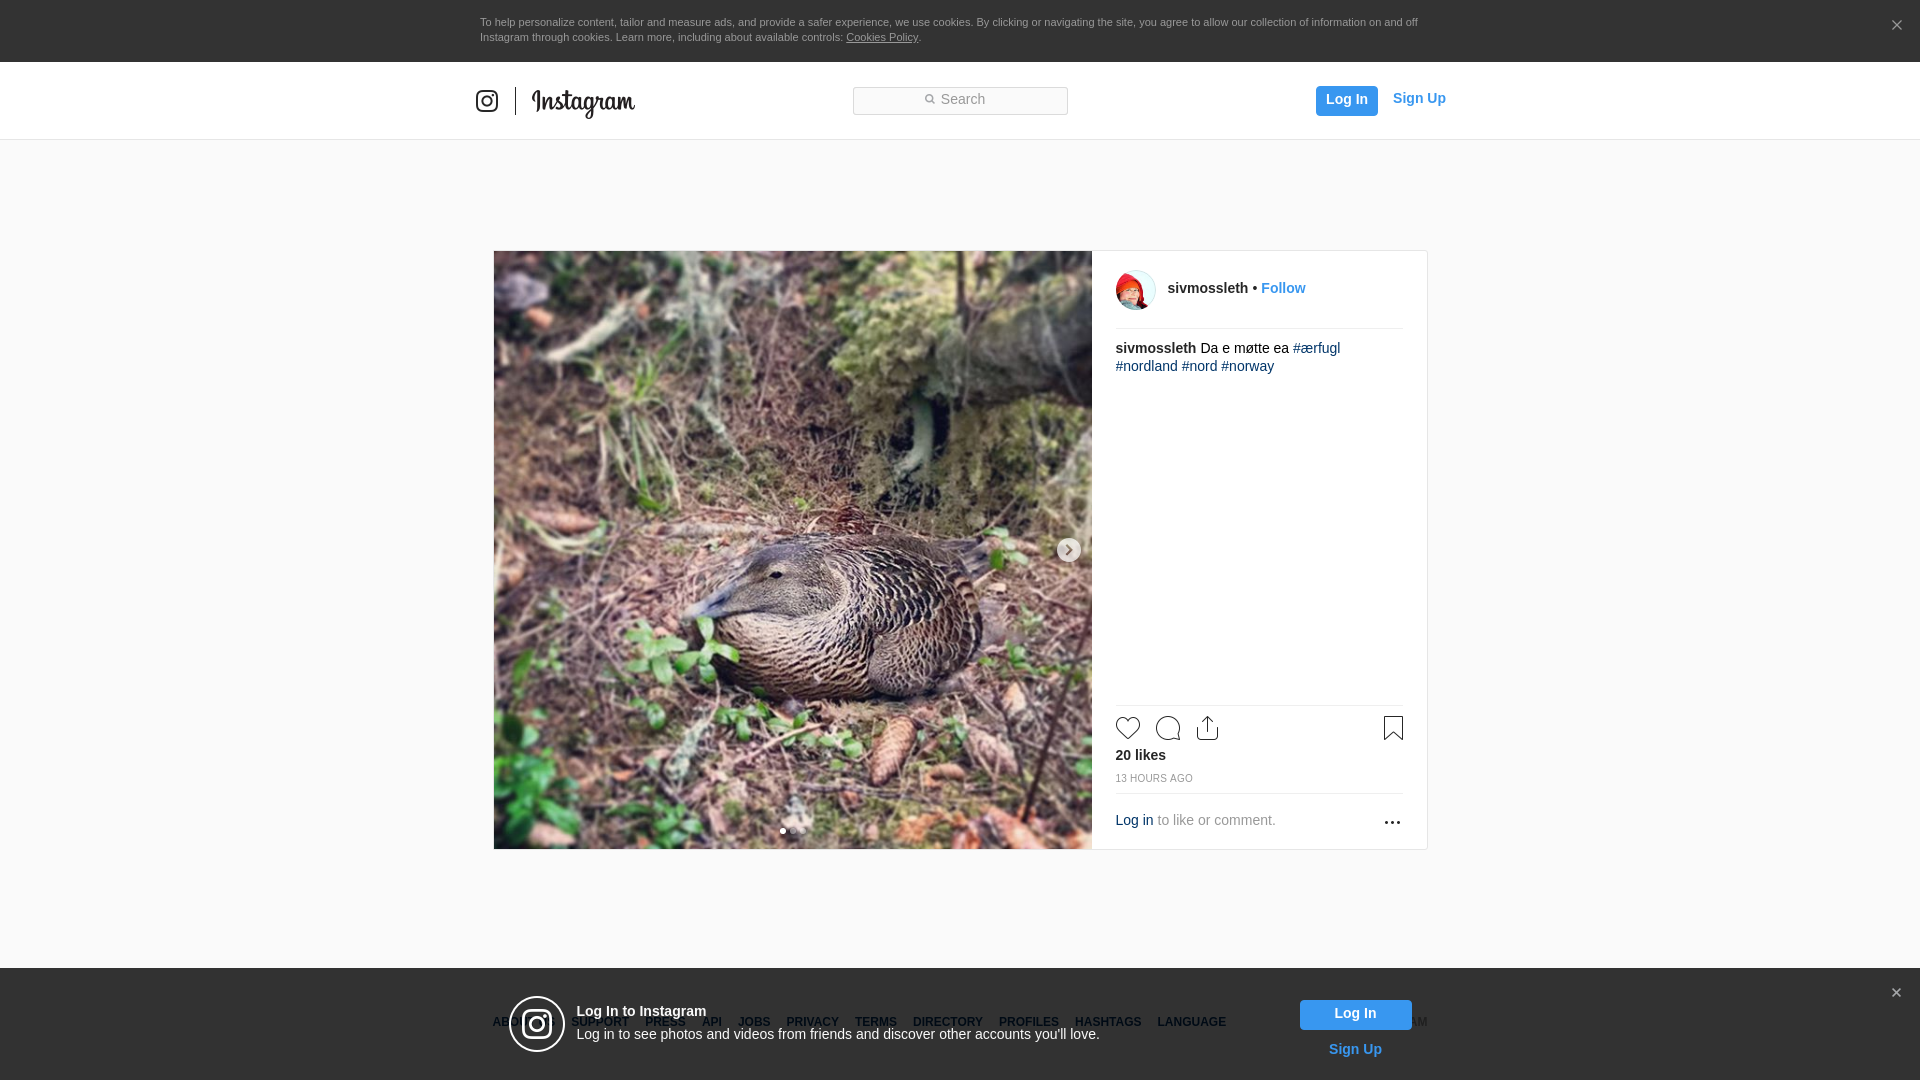Click the Instagram camera glyph in header
The image size is (1920, 1080).
[x=487, y=101]
